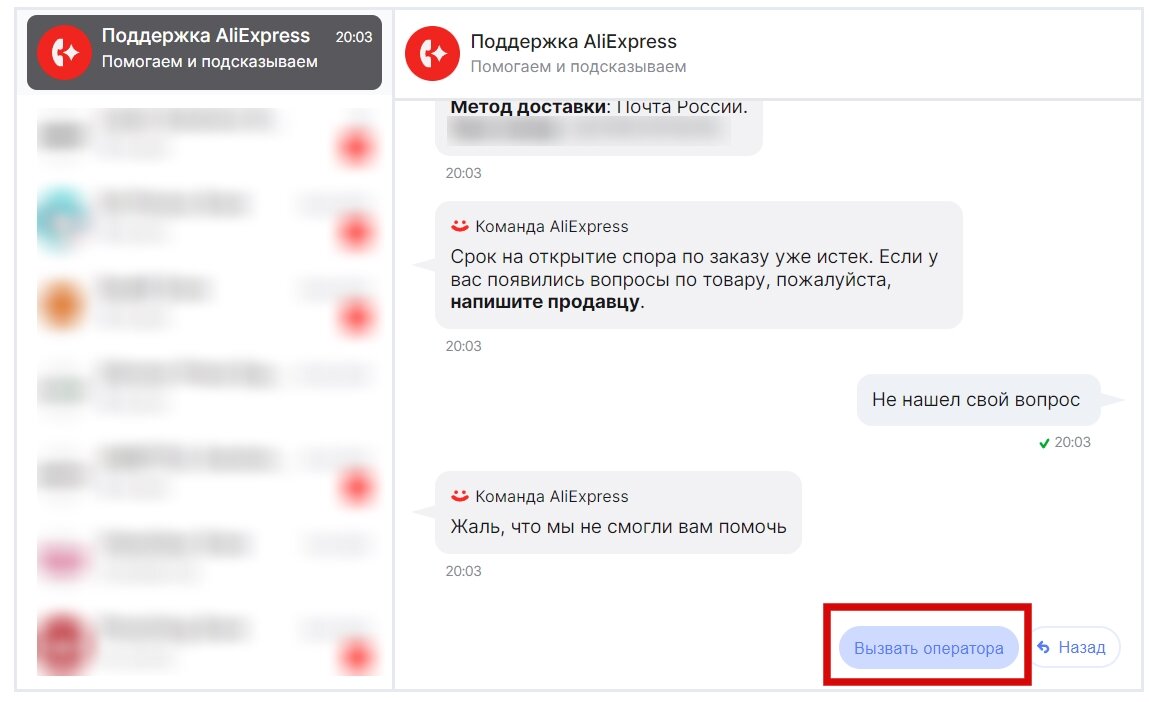Screen dimensions: 1149x702
Task: Select the highlighted 'Поддержка AliExpress' chat in sidebar
Action: pos(205,52)
